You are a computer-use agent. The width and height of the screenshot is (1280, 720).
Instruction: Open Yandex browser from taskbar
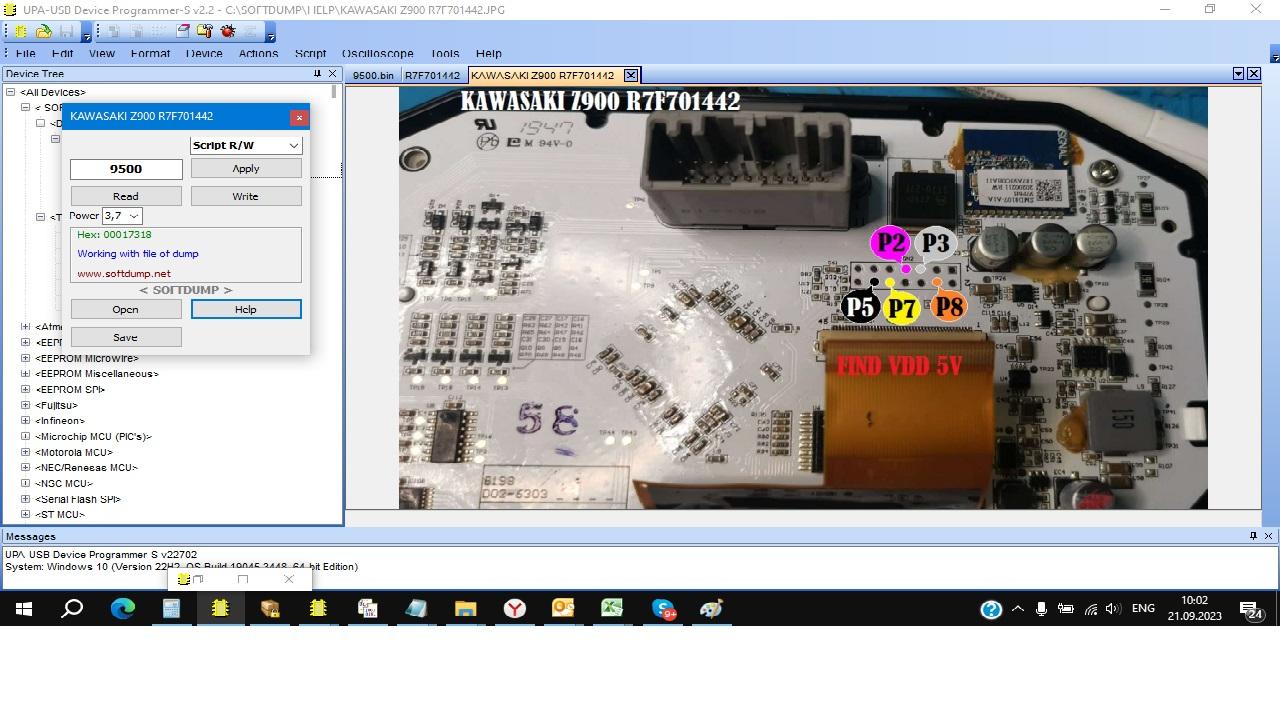pos(514,608)
